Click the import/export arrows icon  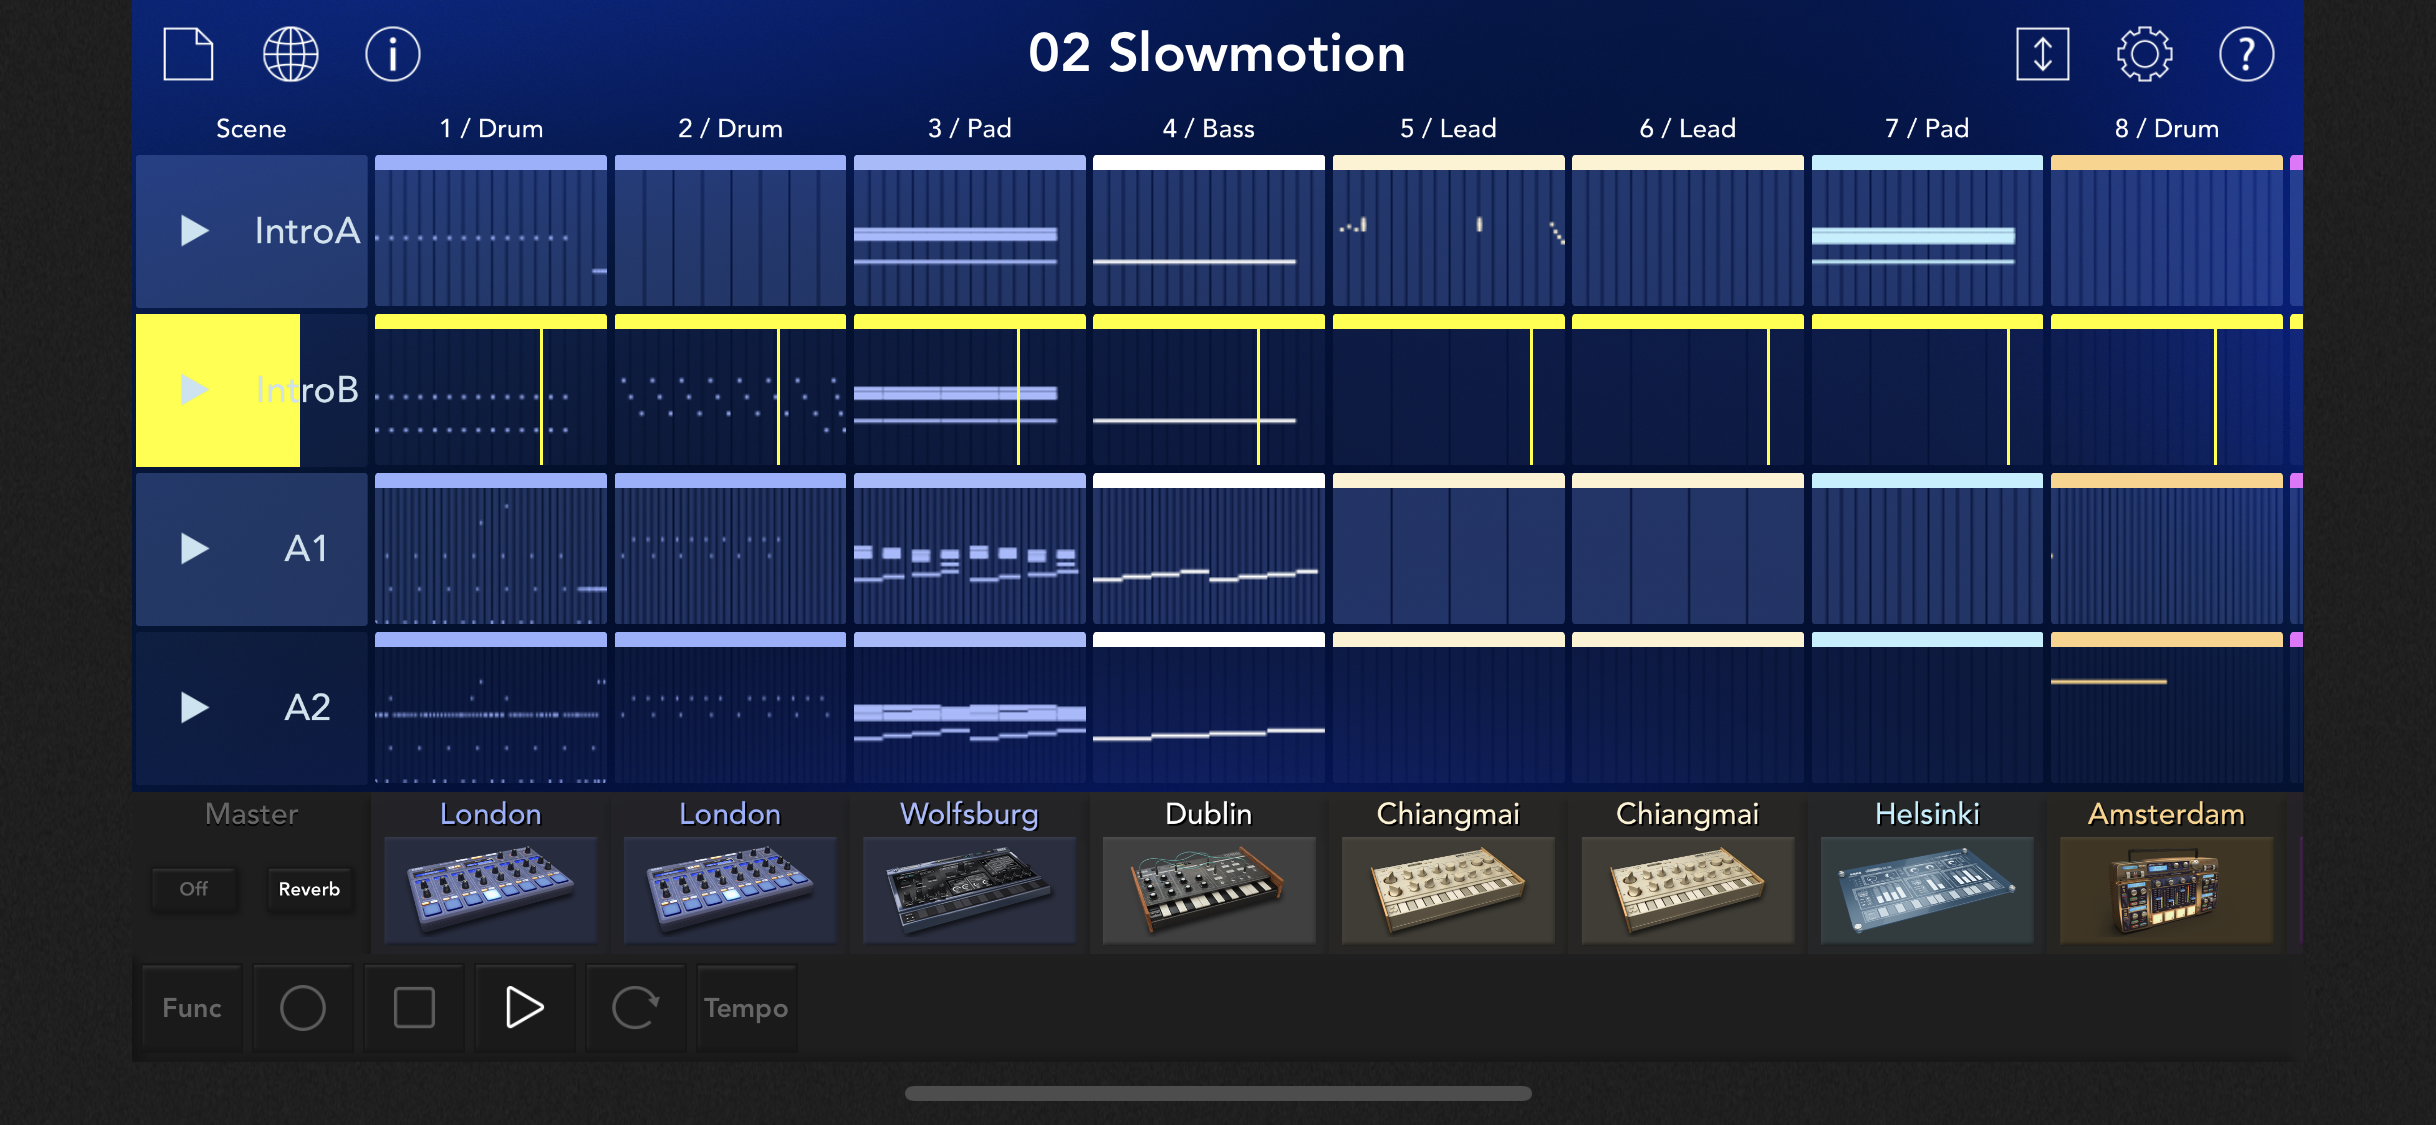[2042, 54]
